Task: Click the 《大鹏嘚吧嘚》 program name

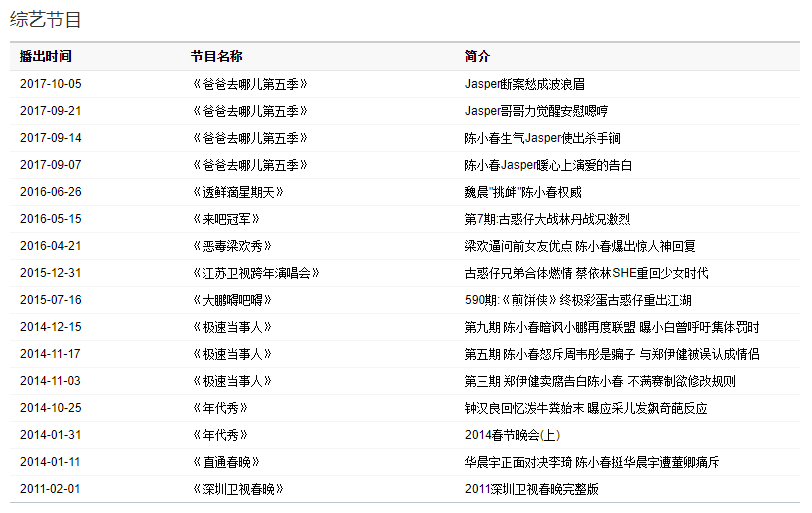Action: [x=232, y=300]
